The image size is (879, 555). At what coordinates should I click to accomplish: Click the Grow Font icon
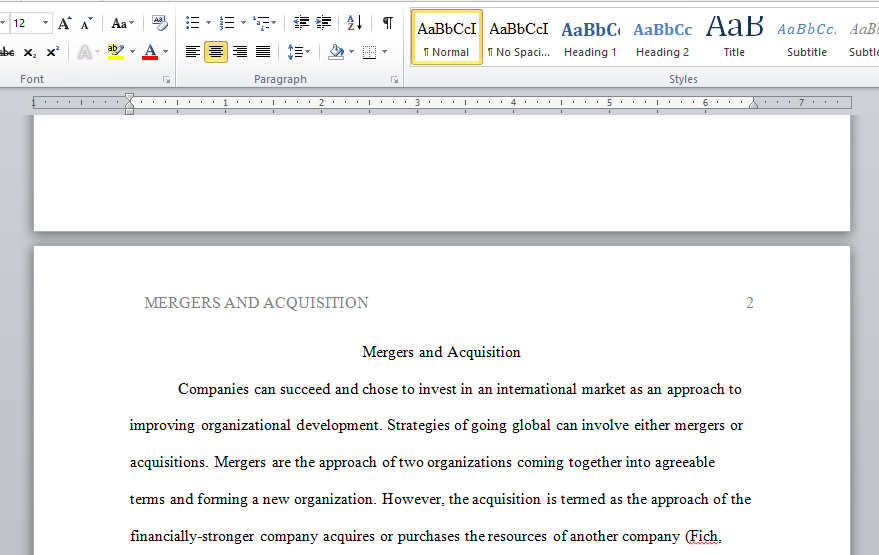pyautogui.click(x=65, y=24)
